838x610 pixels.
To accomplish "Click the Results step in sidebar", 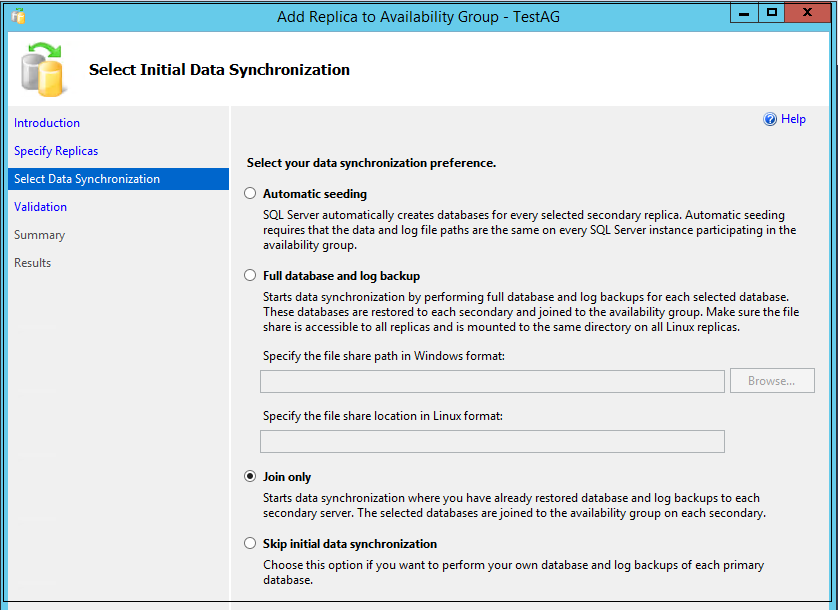I will click(33, 263).
